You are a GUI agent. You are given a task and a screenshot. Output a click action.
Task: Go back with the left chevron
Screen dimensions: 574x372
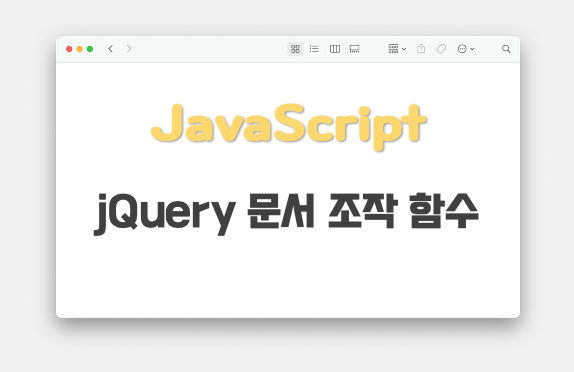(111, 49)
